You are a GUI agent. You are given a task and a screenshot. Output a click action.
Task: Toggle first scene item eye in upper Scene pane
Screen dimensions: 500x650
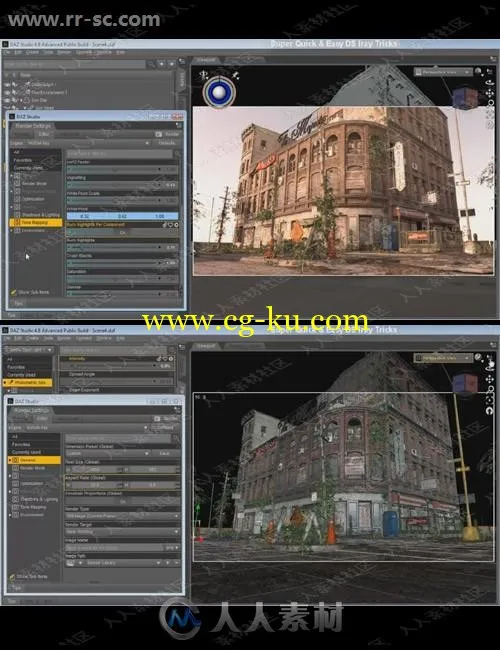(x=7, y=84)
